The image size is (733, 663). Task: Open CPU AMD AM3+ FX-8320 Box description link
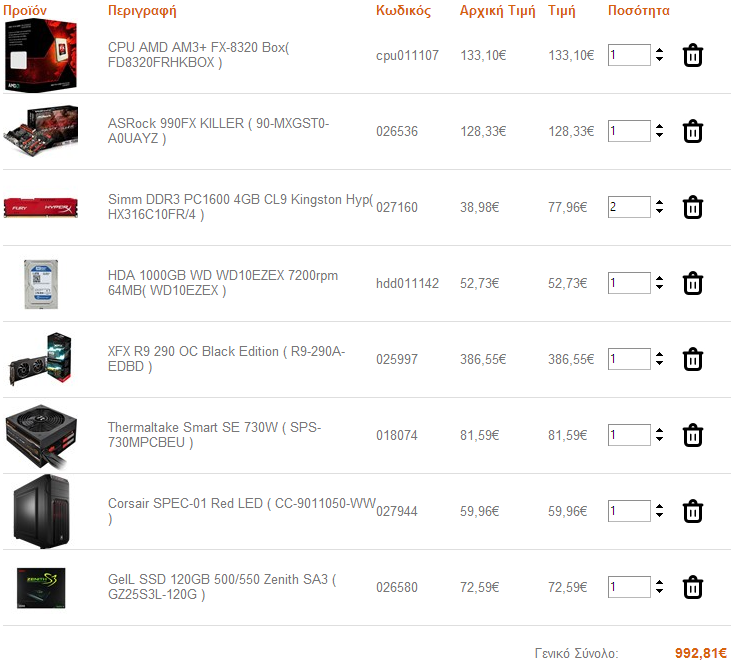[198, 55]
